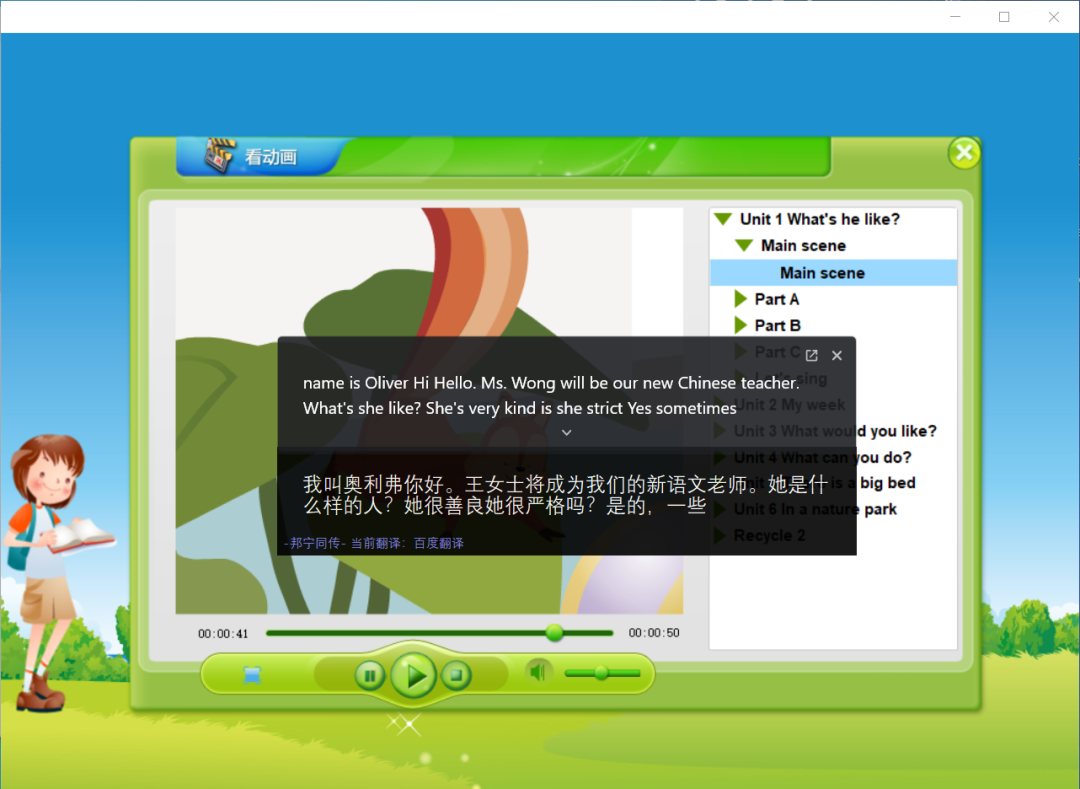Click the video progress slider handle

tap(554, 633)
